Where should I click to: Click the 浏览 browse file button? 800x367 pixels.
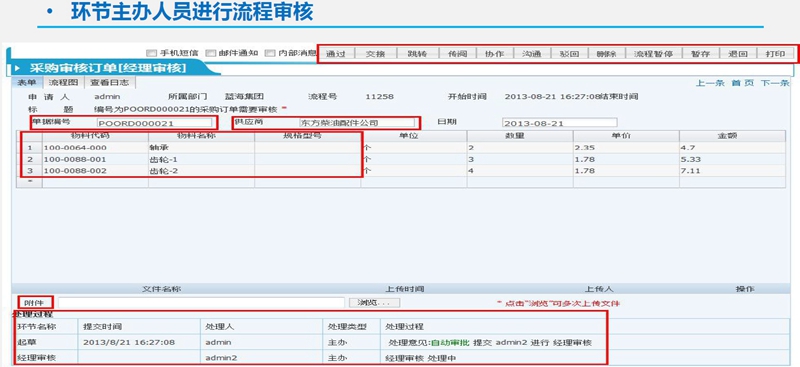(374, 303)
